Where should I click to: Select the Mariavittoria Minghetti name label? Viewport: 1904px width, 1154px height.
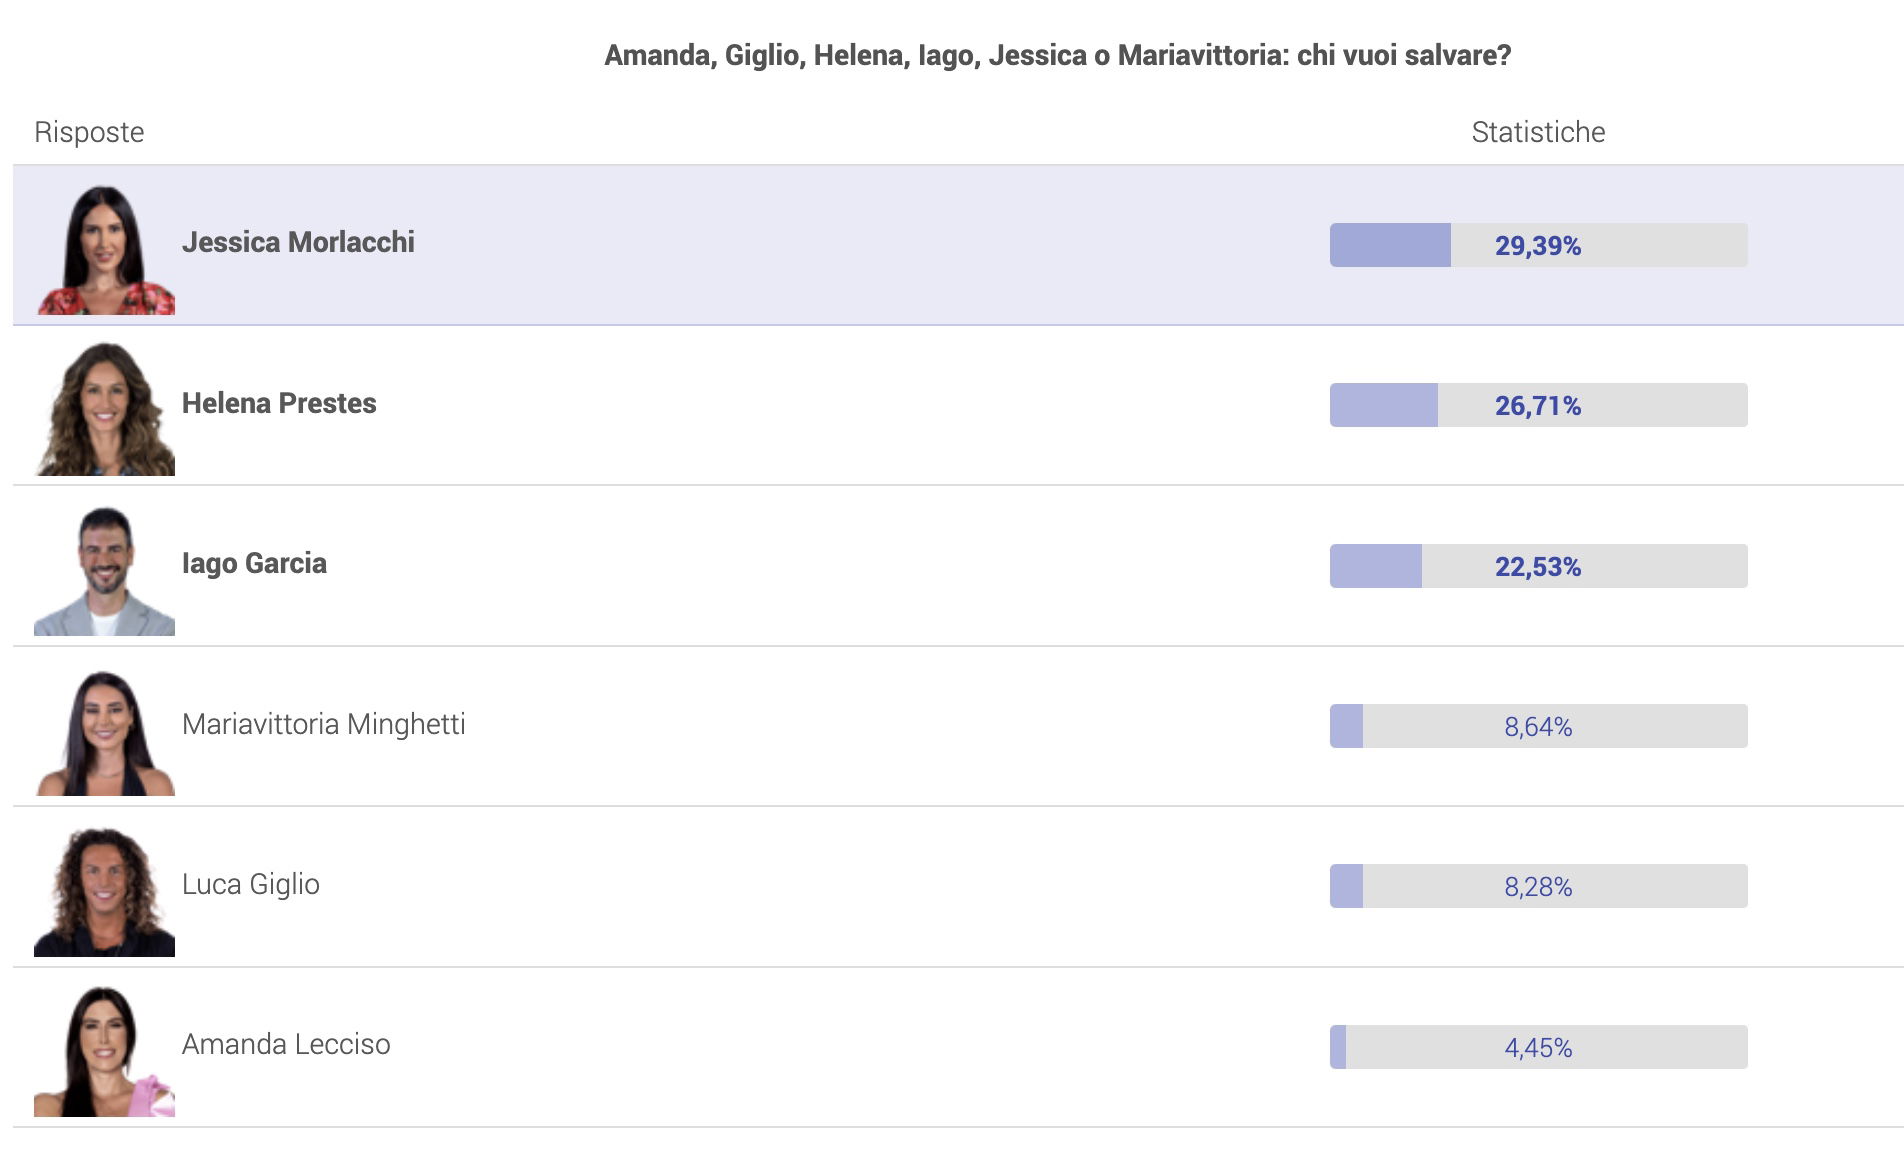pyautogui.click(x=324, y=724)
